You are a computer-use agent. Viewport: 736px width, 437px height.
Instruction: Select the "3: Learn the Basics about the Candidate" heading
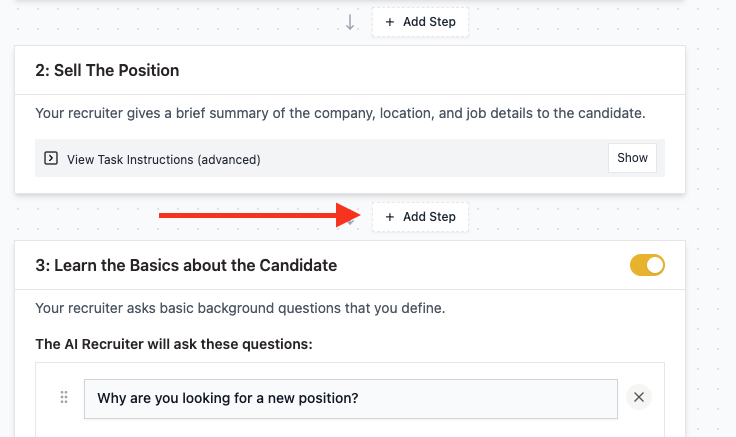tap(186, 265)
